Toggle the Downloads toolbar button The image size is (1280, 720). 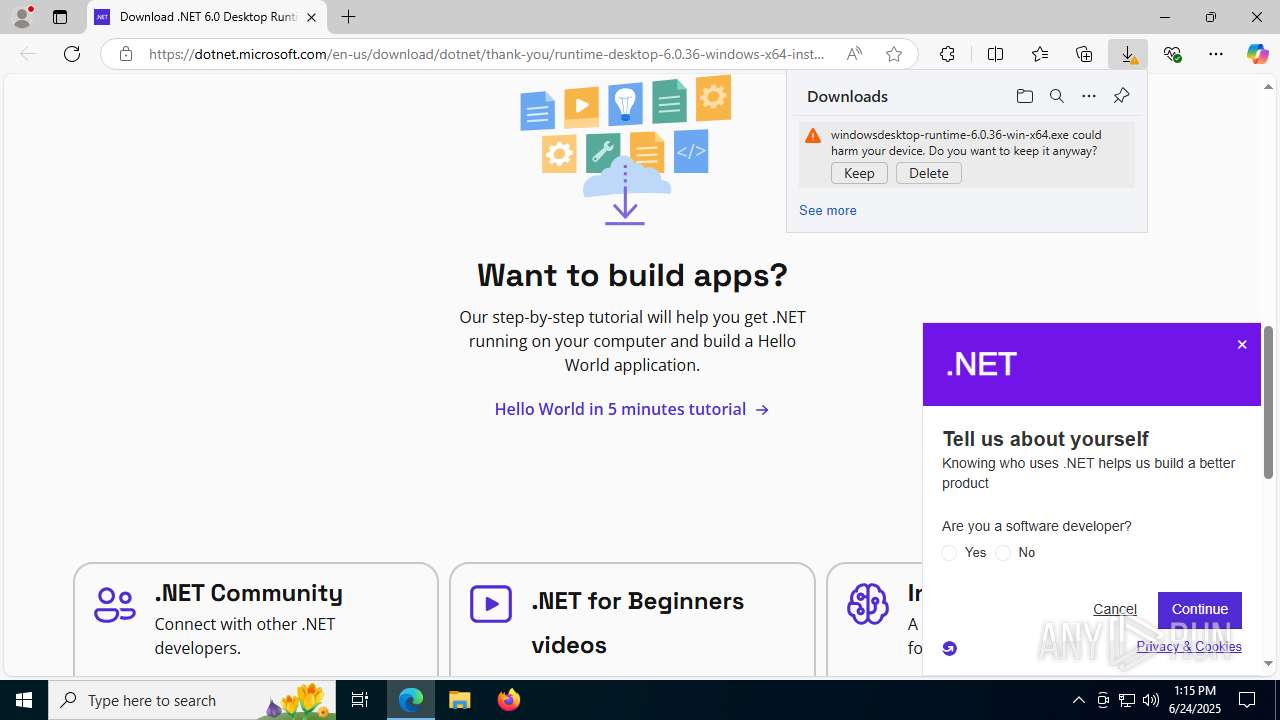click(x=1128, y=54)
